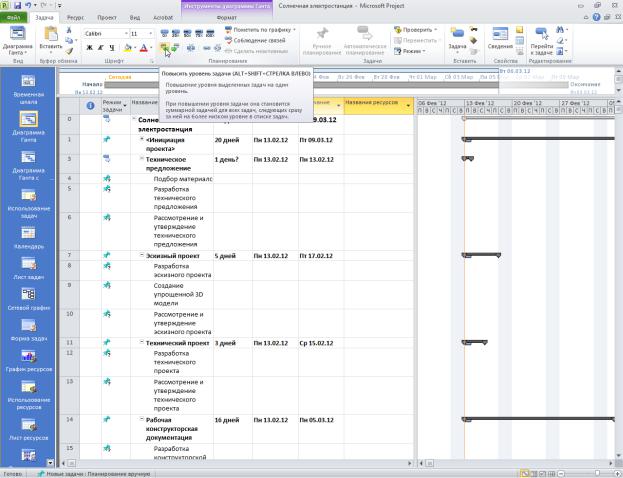Click the Задача insert task icon
This screenshot has height=478, width=623.
coord(457,33)
